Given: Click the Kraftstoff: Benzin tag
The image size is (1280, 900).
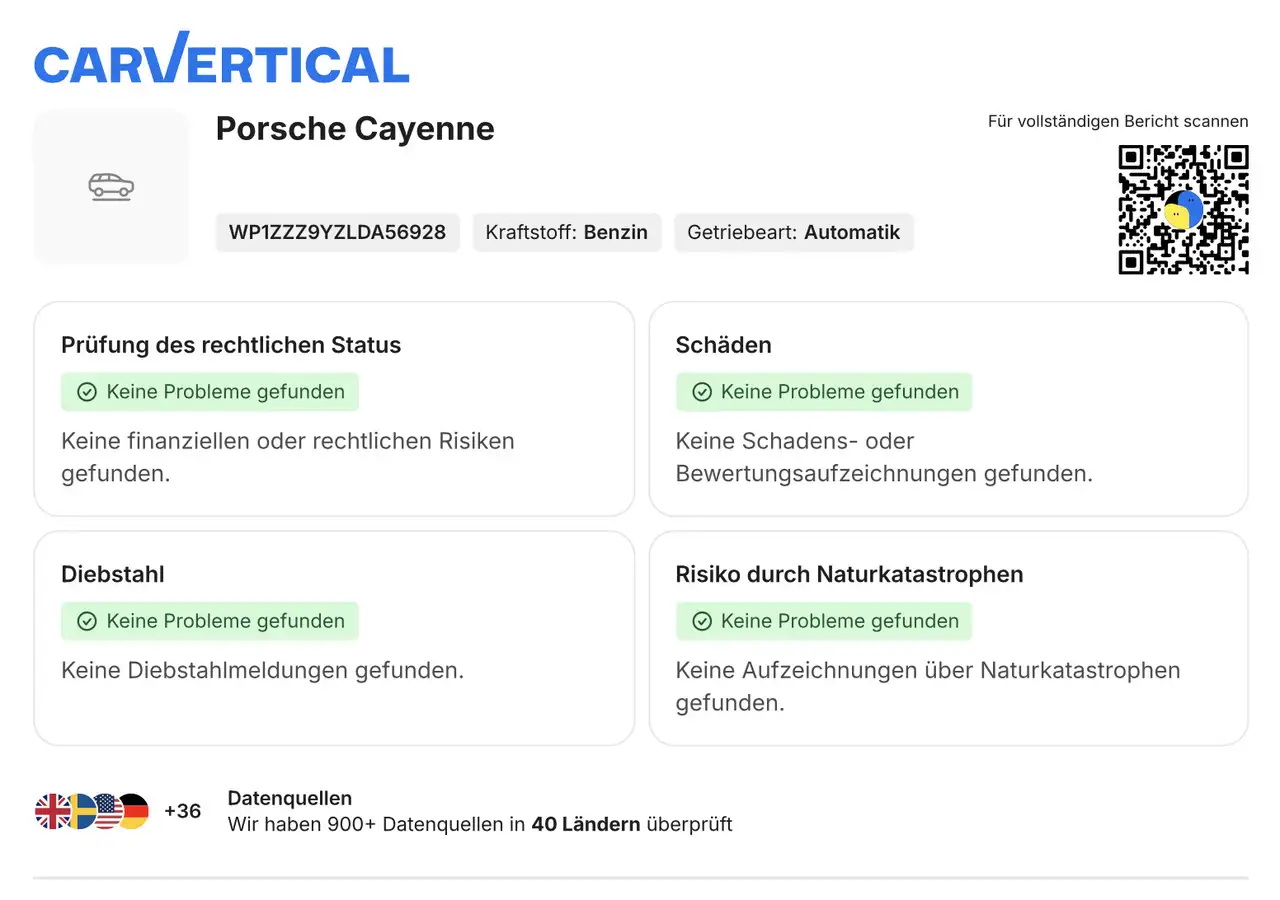Looking at the screenshot, I should pos(566,232).
